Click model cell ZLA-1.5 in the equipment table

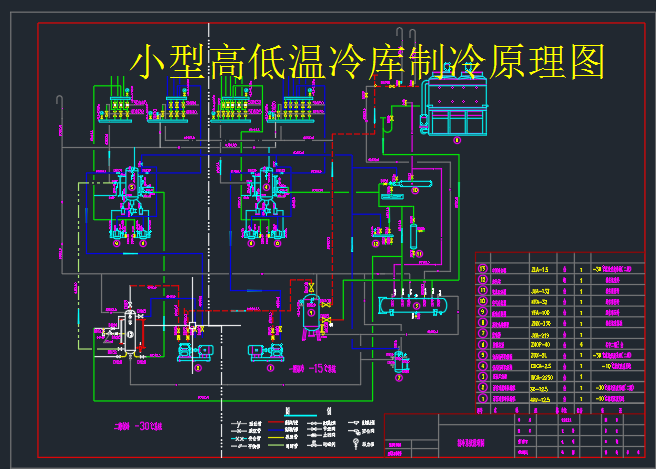[x=539, y=269]
